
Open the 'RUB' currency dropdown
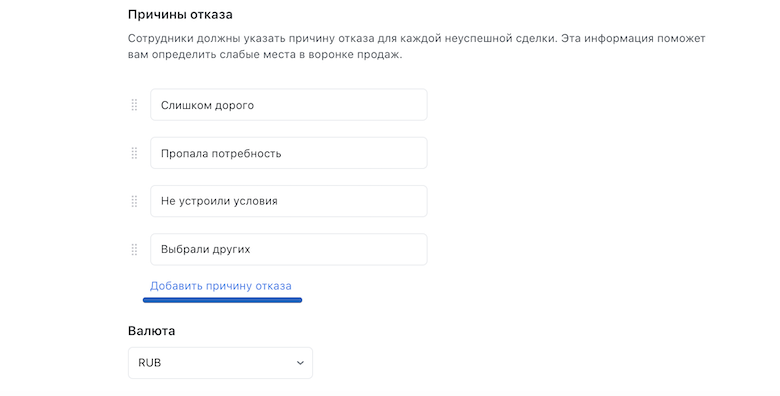[x=220, y=363]
